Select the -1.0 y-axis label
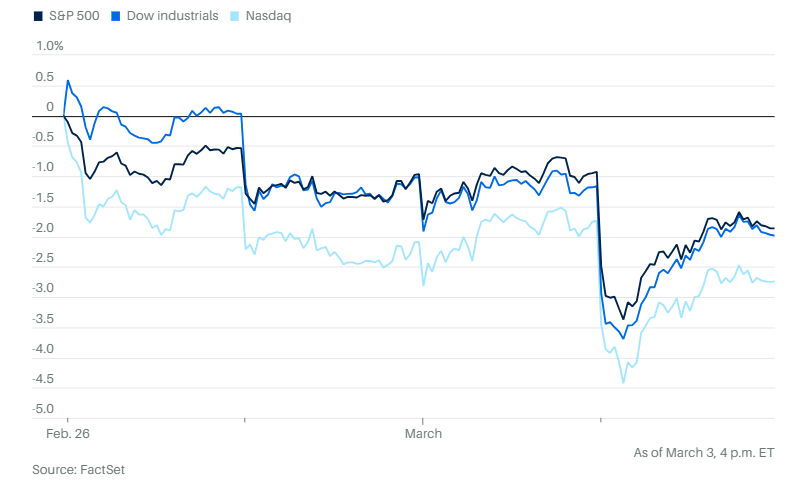 tap(44, 168)
